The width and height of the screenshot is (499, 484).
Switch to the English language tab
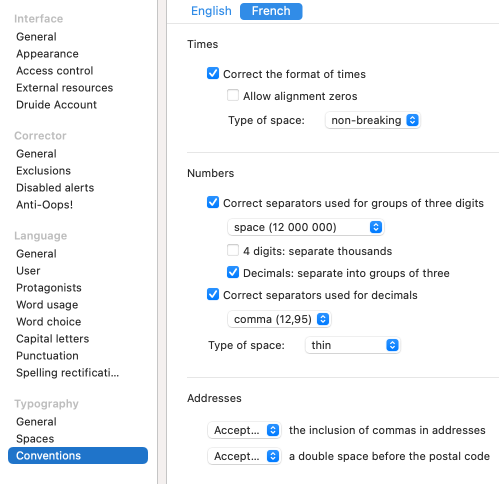[x=211, y=11]
